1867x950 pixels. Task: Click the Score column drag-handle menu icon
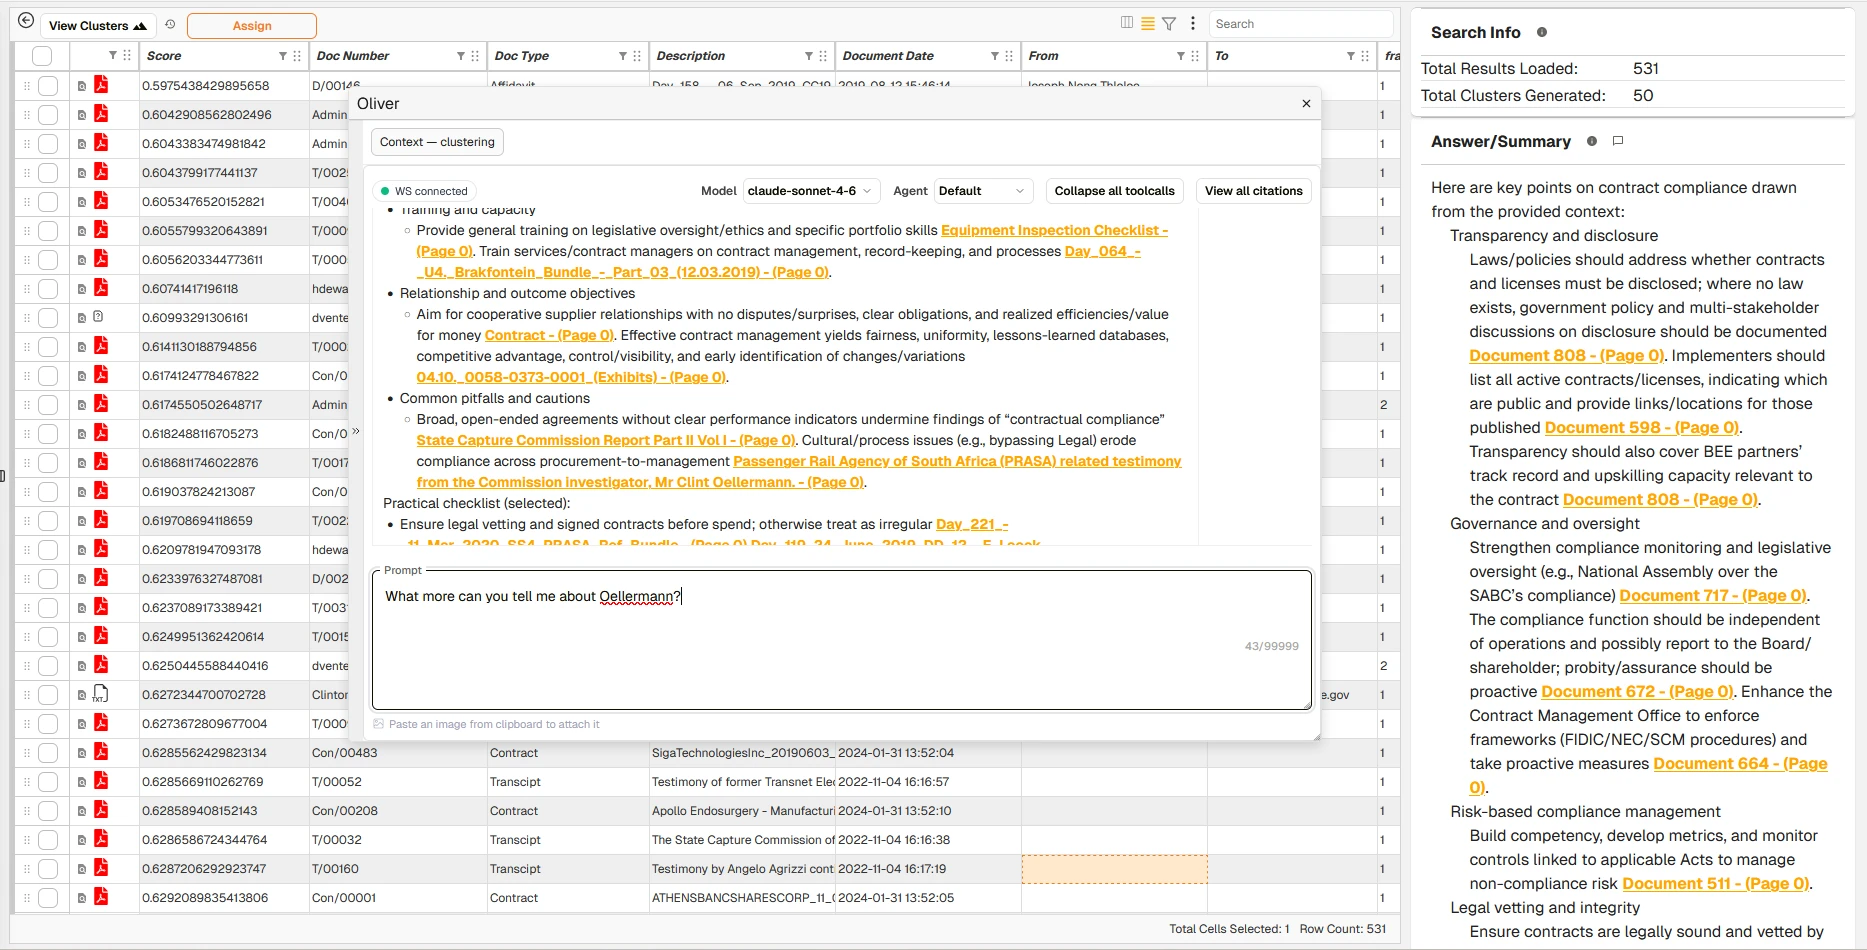297,56
